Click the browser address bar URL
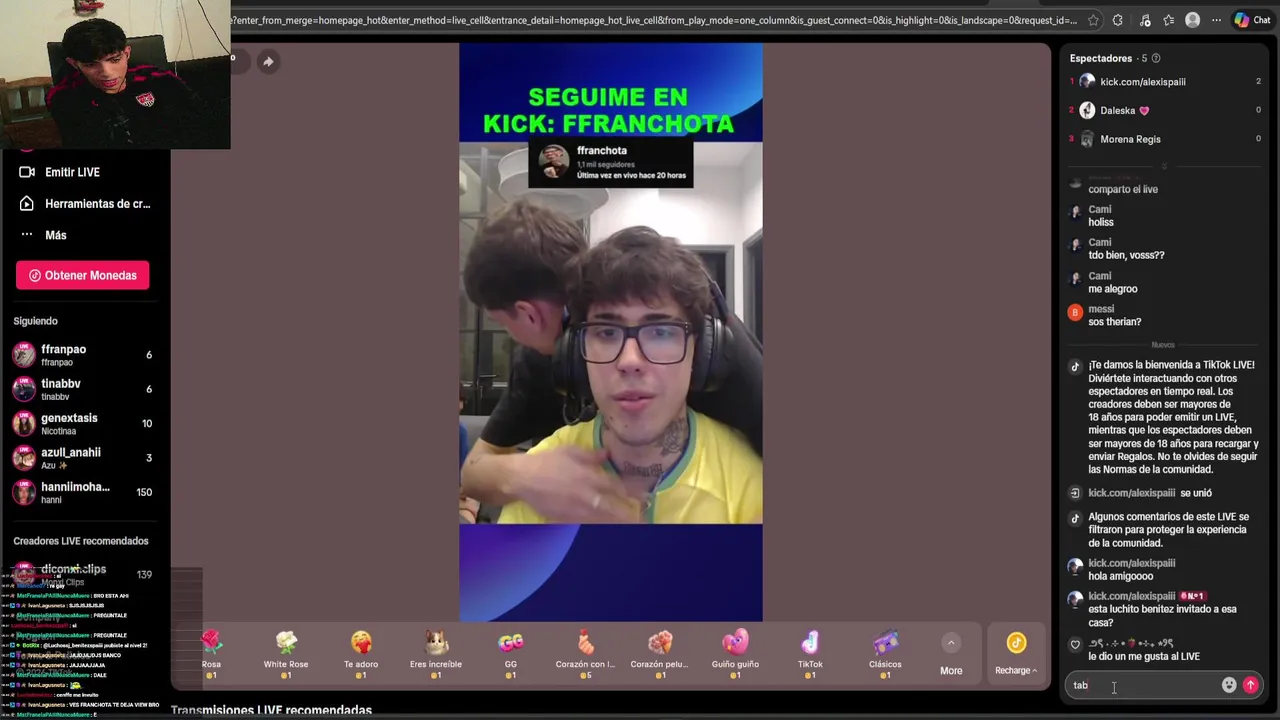Screen dimensions: 1280x720 coord(654,20)
